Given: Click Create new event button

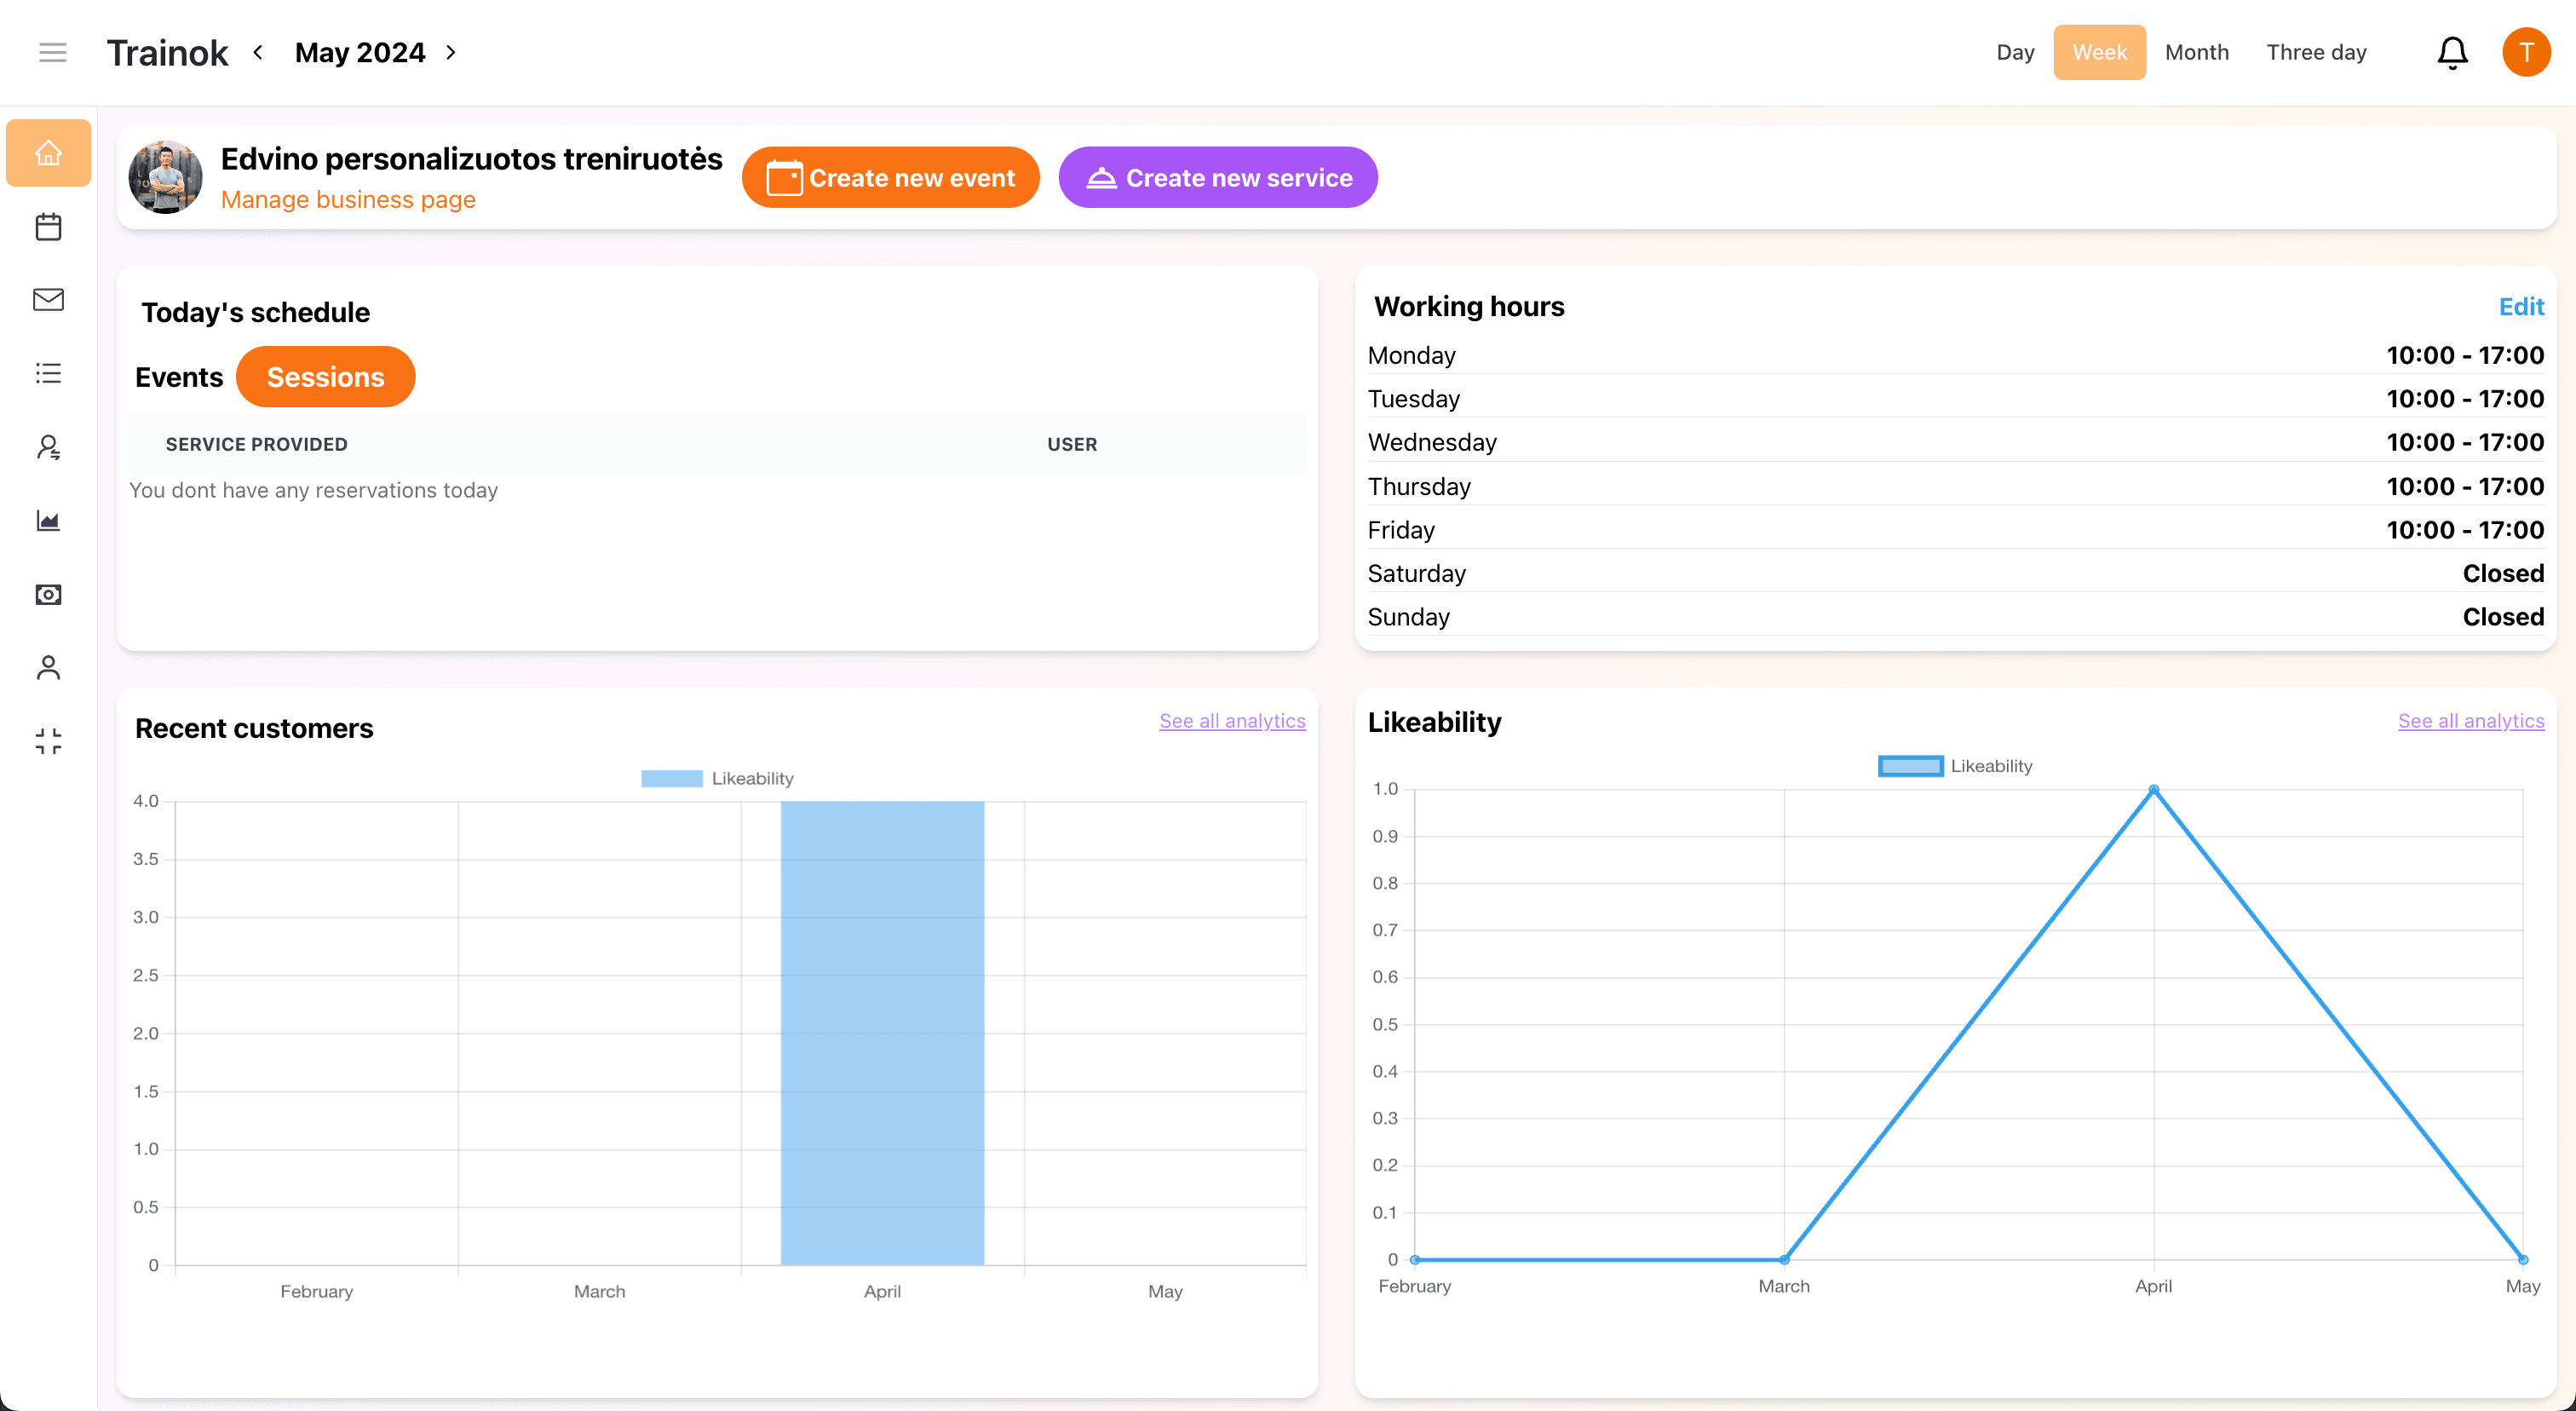Looking at the screenshot, I should (890, 178).
